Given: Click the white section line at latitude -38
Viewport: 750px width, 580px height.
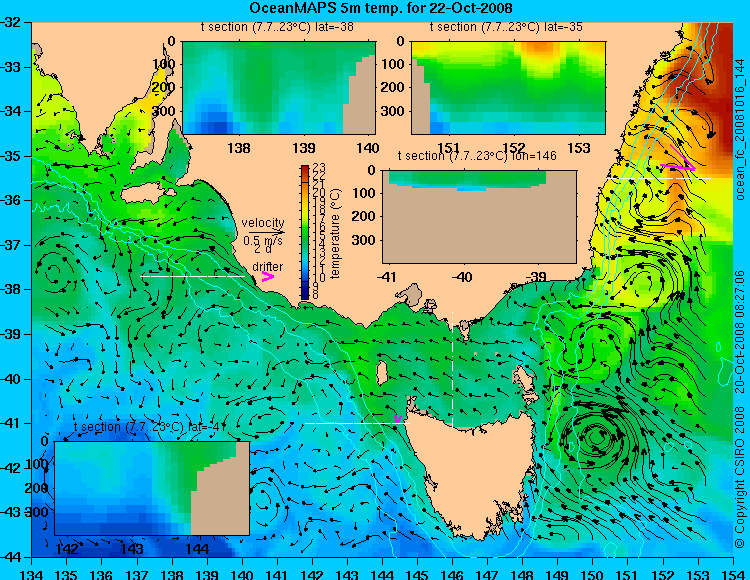Looking at the screenshot, I should click(193, 276).
